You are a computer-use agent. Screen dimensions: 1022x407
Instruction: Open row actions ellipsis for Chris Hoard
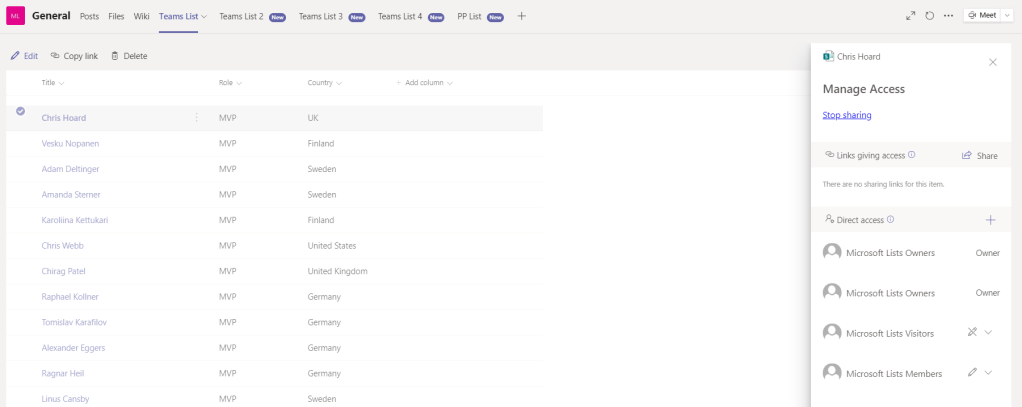point(196,118)
